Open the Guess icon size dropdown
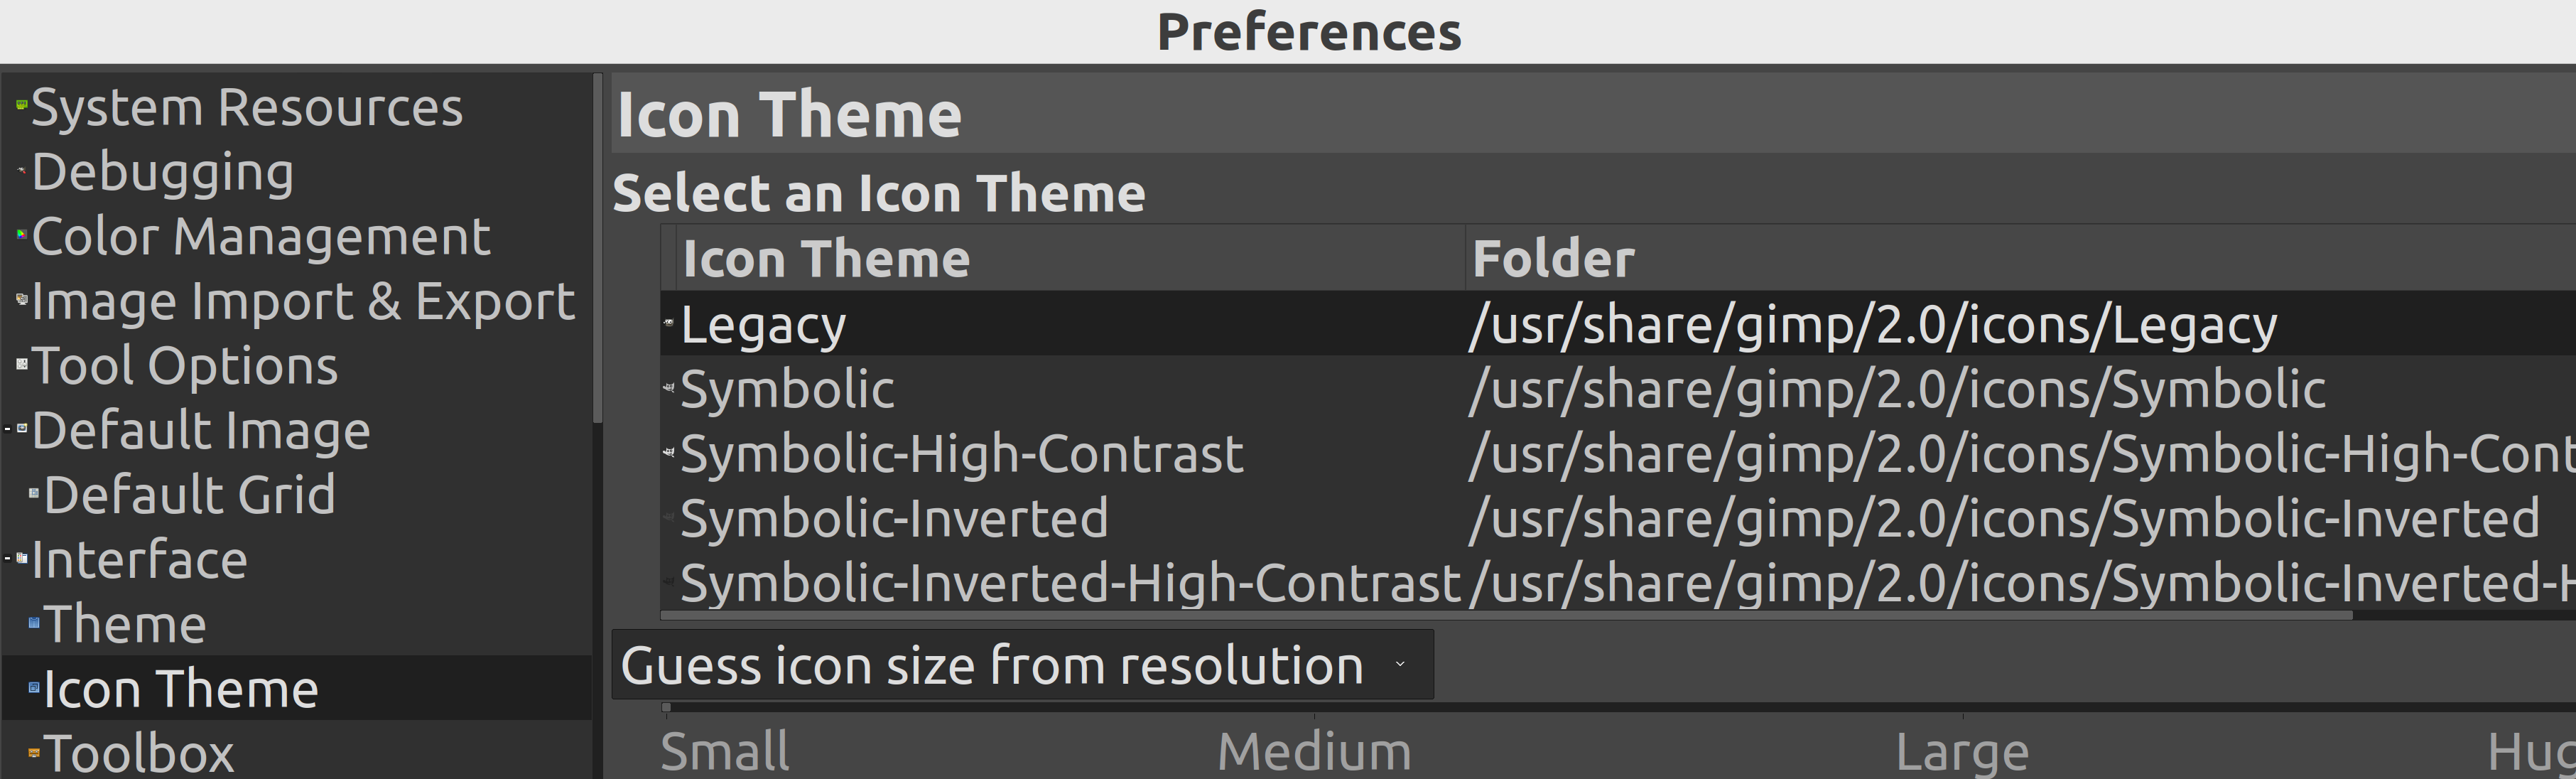 (1022, 665)
